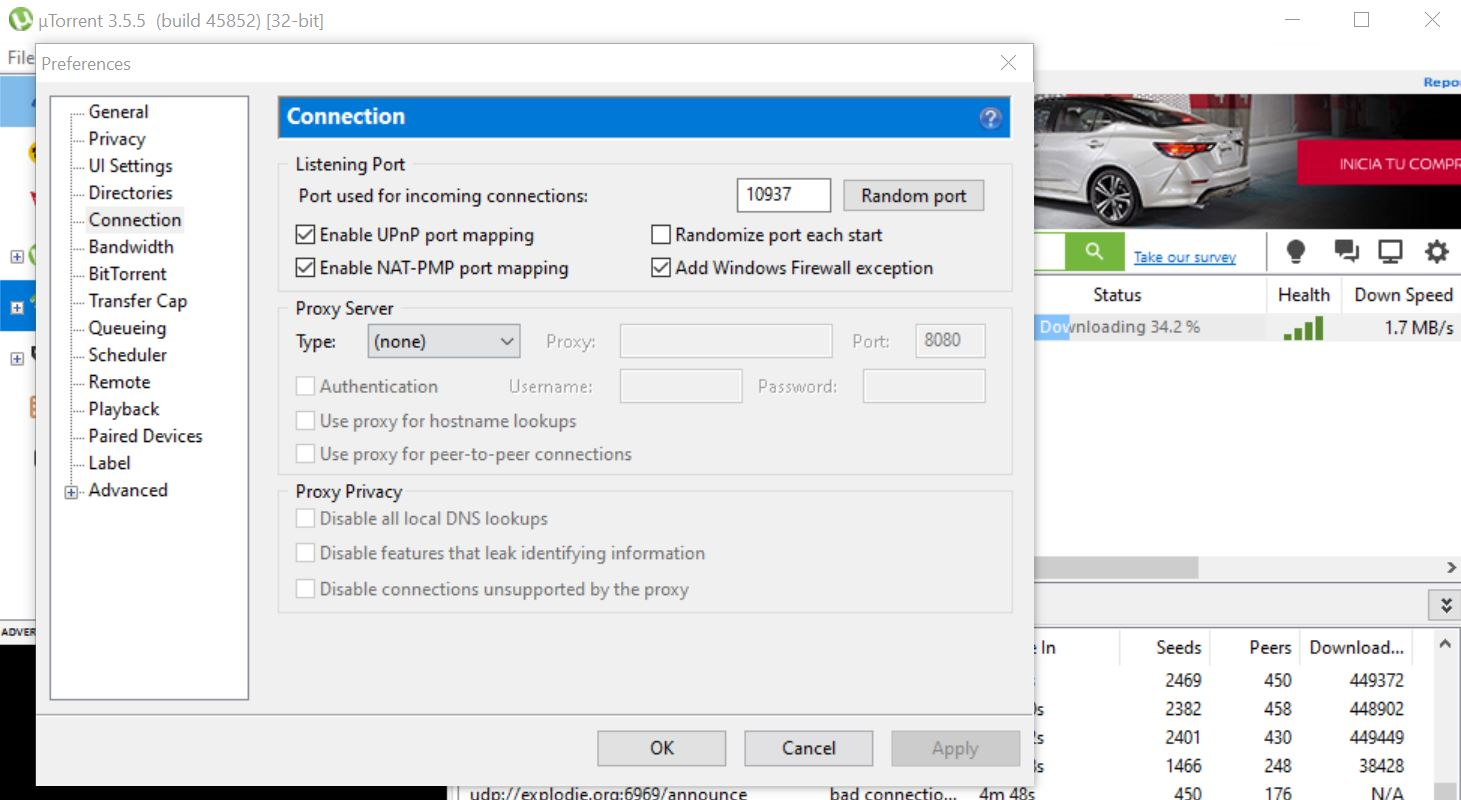Click the horizontal scrollbar thumb in torrent list
This screenshot has width=1461, height=800.
click(x=1116, y=567)
